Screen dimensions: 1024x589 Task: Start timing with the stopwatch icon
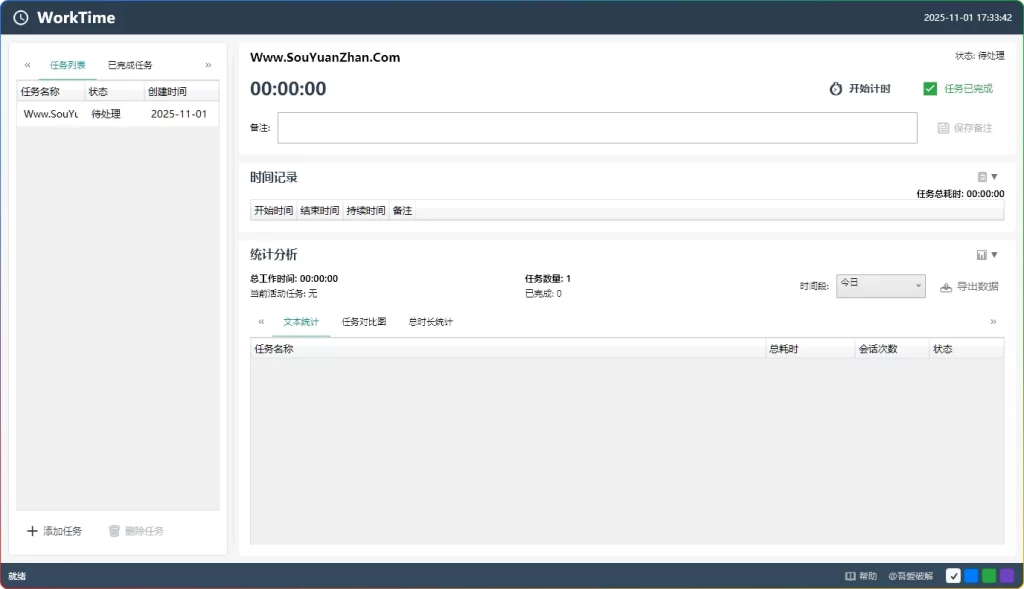836,88
